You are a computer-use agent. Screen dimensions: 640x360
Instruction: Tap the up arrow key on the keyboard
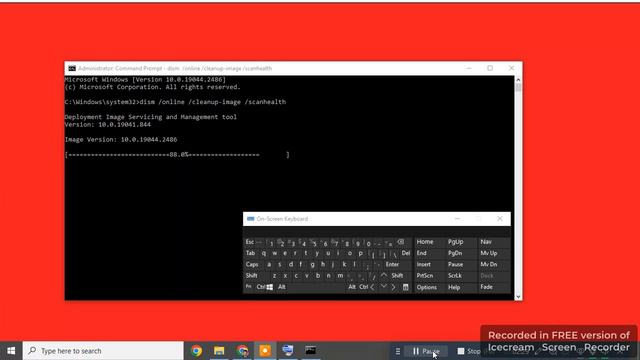pos(384,276)
